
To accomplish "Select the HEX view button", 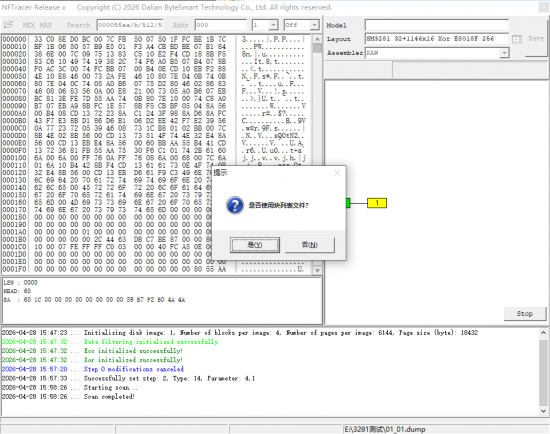I will tap(28, 25).
